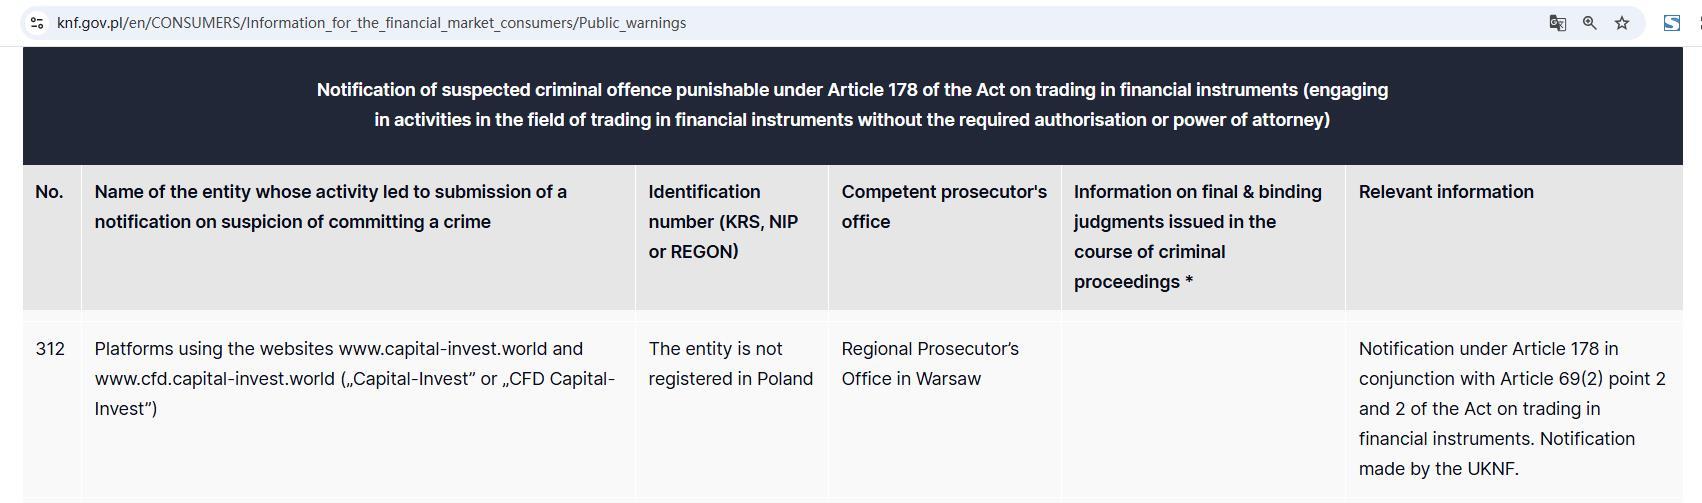The width and height of the screenshot is (1702, 503).
Task: Click the empty judgments cell in row 312
Action: tap(1202, 408)
